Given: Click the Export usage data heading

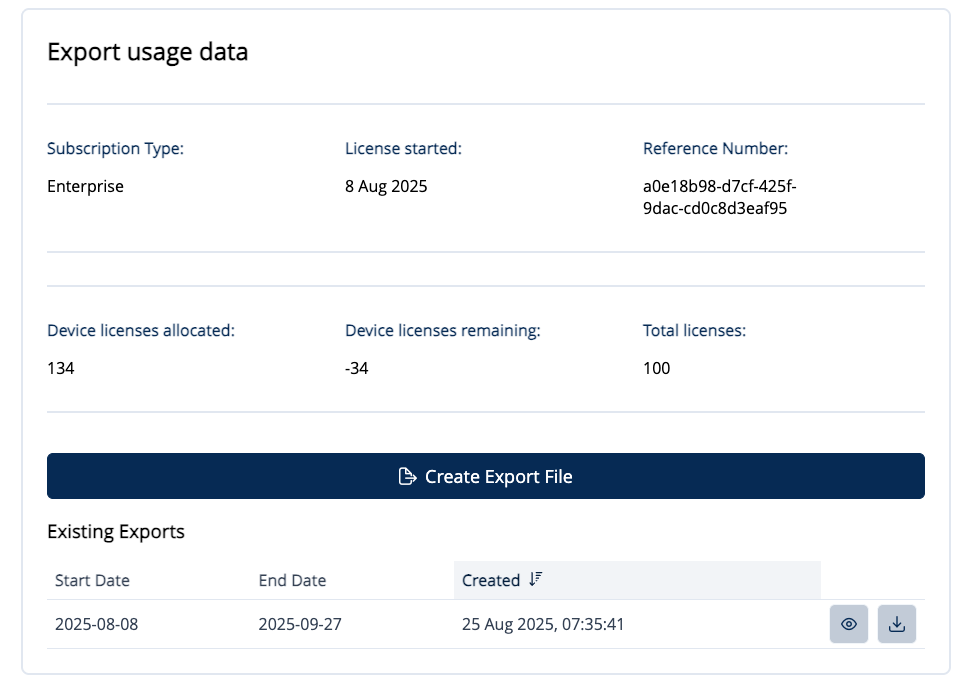Looking at the screenshot, I should (148, 52).
